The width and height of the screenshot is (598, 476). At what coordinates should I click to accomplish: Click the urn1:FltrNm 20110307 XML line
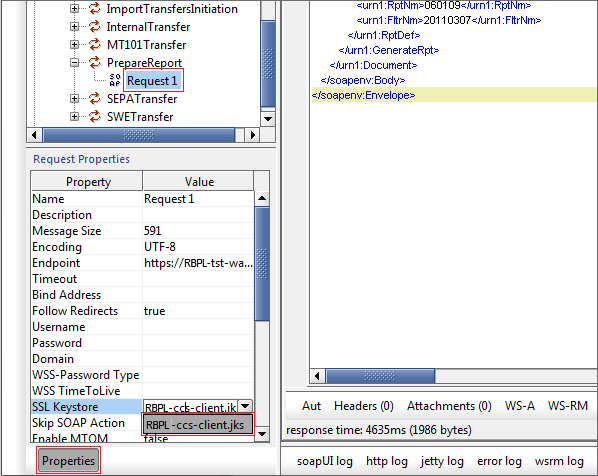click(x=448, y=20)
